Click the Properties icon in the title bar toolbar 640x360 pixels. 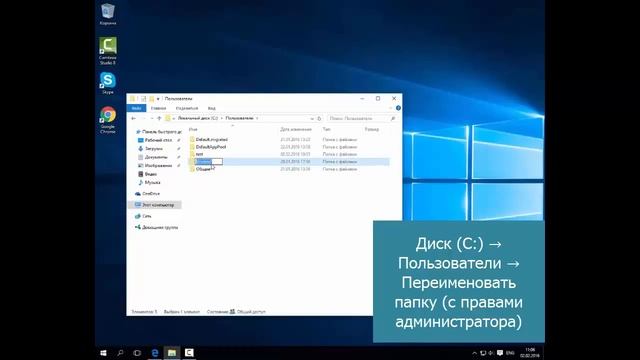(x=143, y=99)
